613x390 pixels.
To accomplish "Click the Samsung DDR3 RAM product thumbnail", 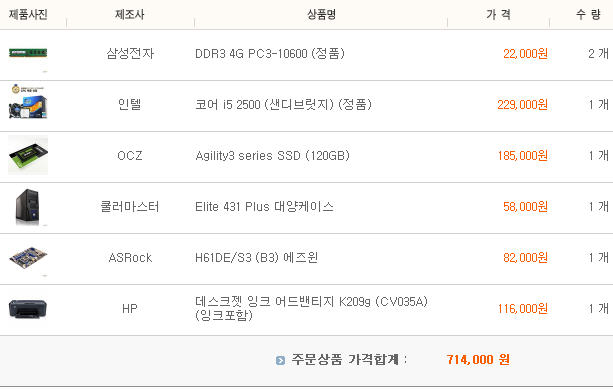I will coord(28,53).
